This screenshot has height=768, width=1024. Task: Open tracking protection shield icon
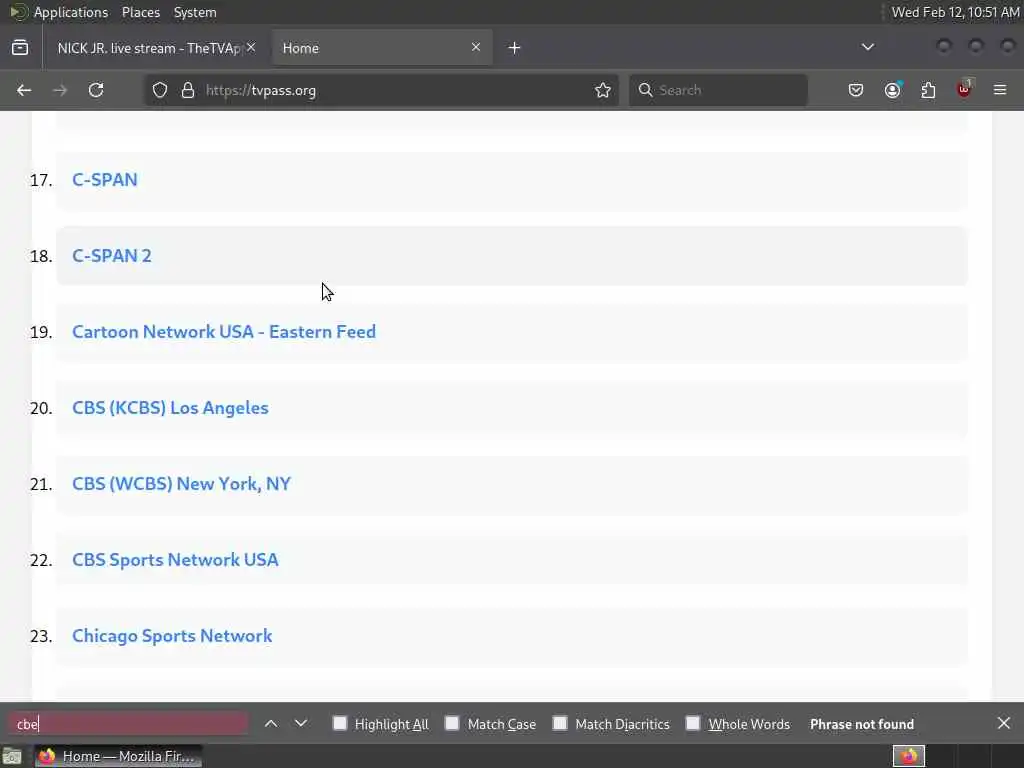[160, 90]
